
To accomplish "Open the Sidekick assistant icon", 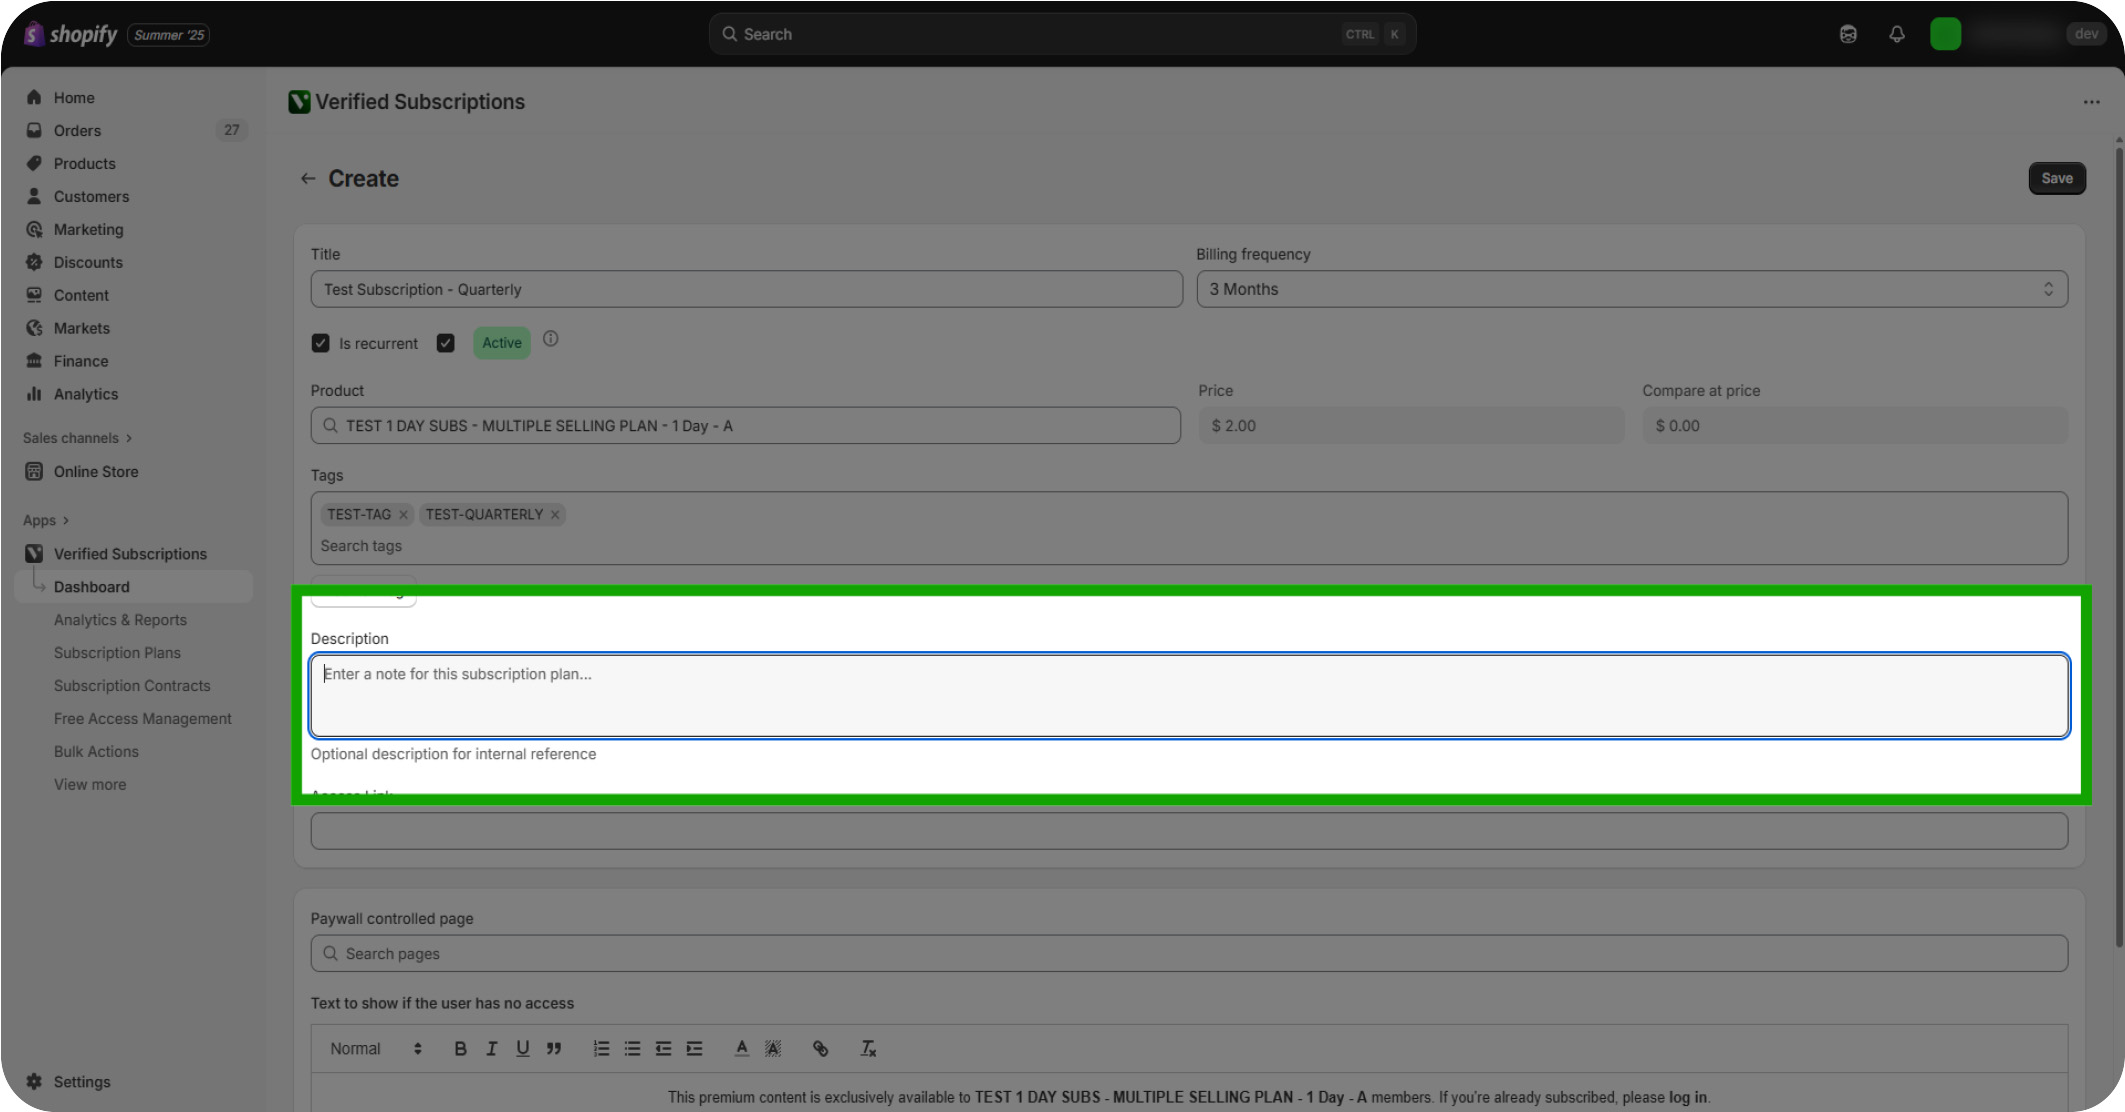I will (x=1848, y=34).
